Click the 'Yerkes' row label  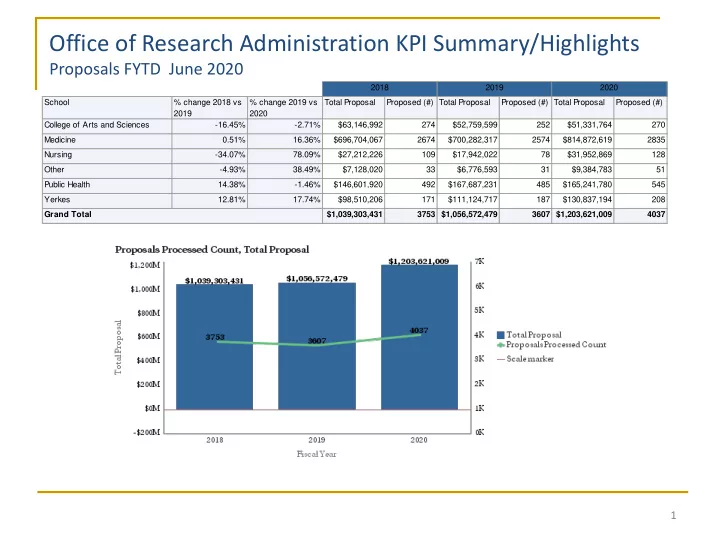pyautogui.click(x=57, y=200)
